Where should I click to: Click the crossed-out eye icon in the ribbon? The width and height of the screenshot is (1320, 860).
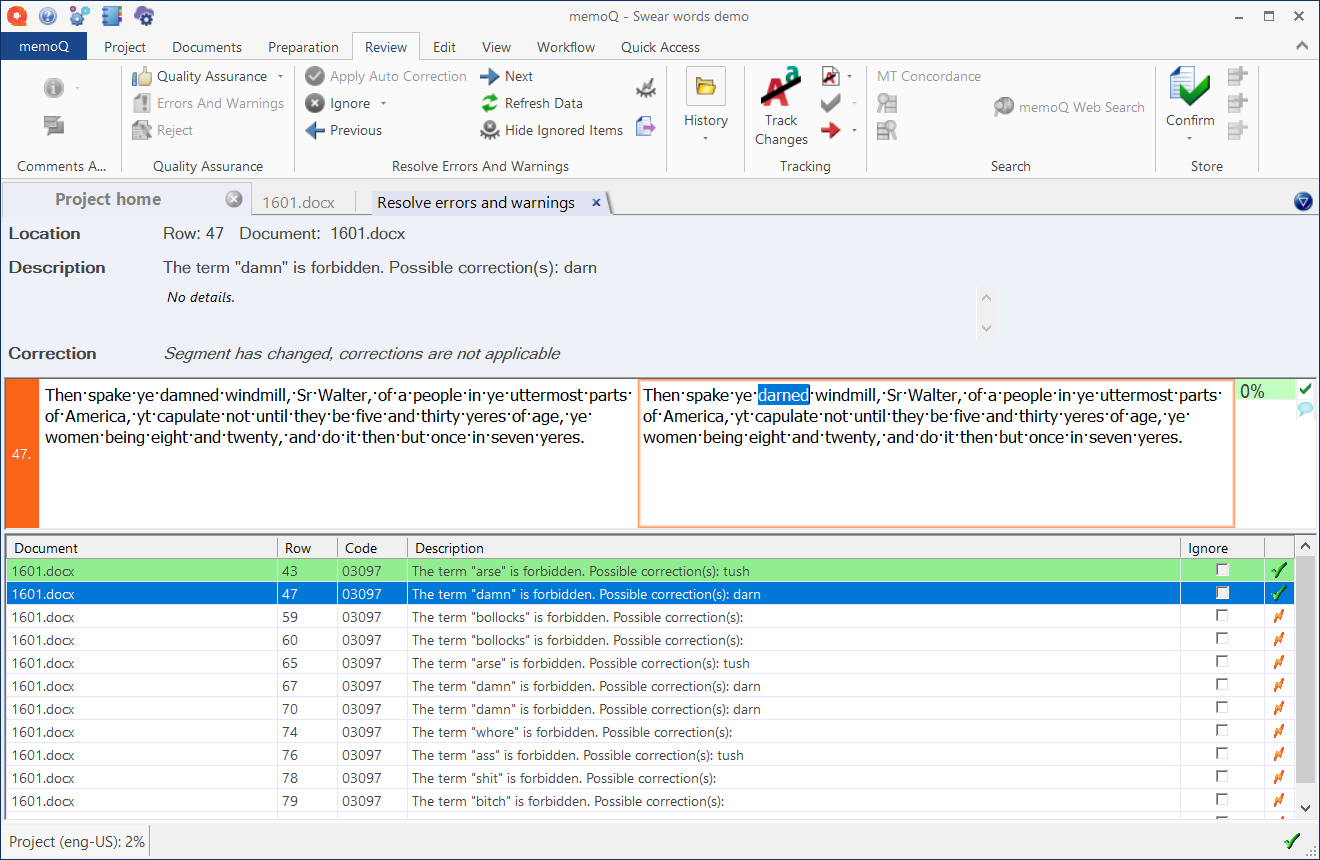[646, 89]
